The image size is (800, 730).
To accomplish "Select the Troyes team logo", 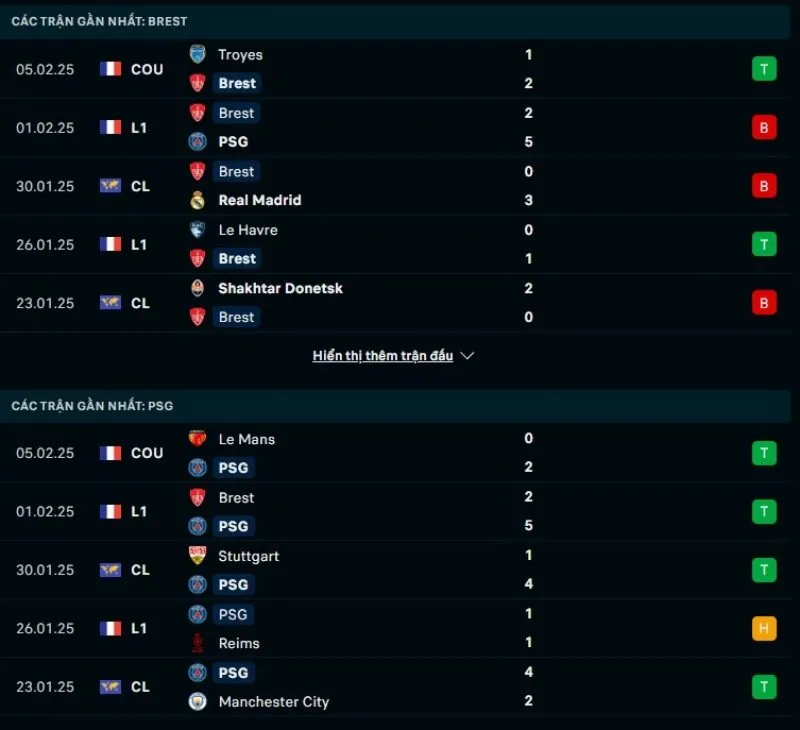I will tap(198, 54).
